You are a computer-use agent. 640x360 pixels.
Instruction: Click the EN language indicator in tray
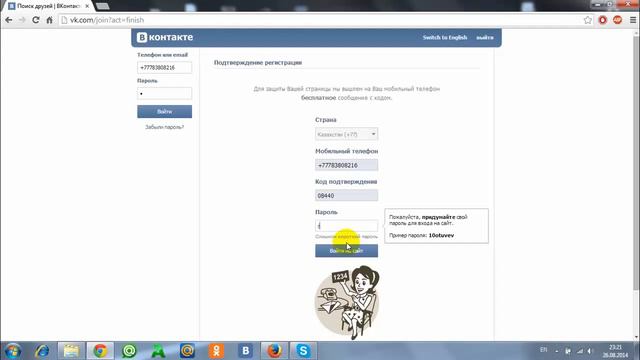544,350
